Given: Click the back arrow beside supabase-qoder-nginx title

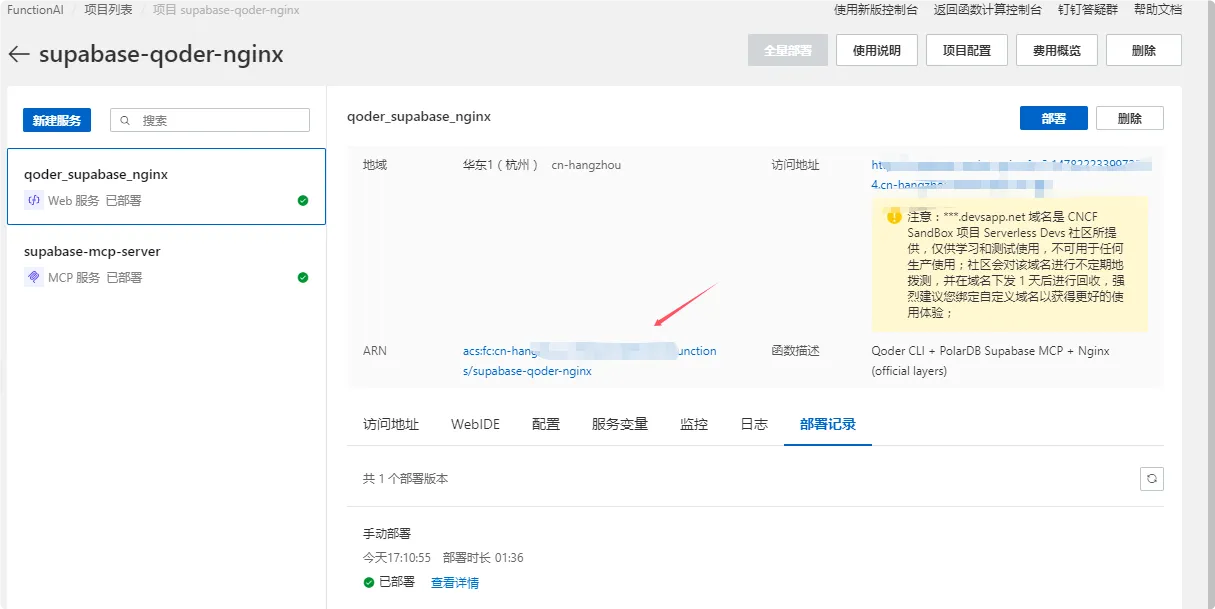Looking at the screenshot, I should [x=19, y=56].
